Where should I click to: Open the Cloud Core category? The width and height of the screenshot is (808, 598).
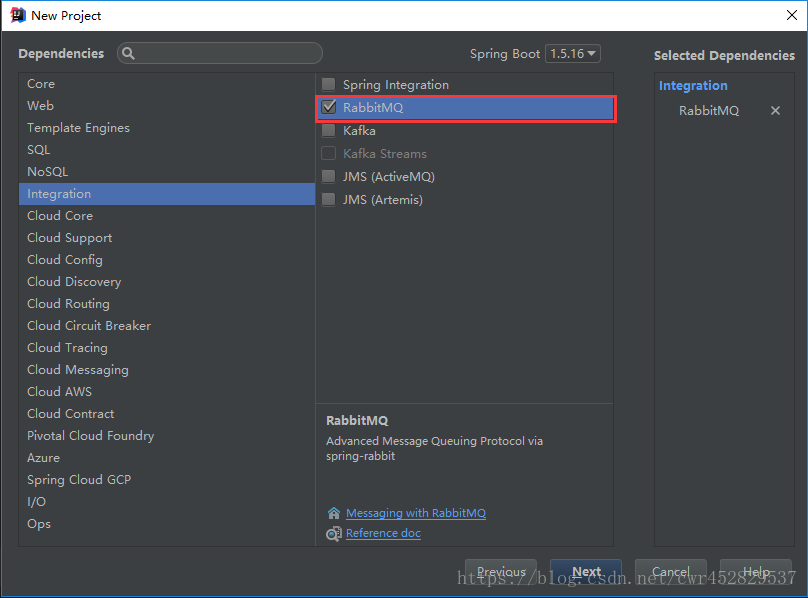click(x=166, y=215)
